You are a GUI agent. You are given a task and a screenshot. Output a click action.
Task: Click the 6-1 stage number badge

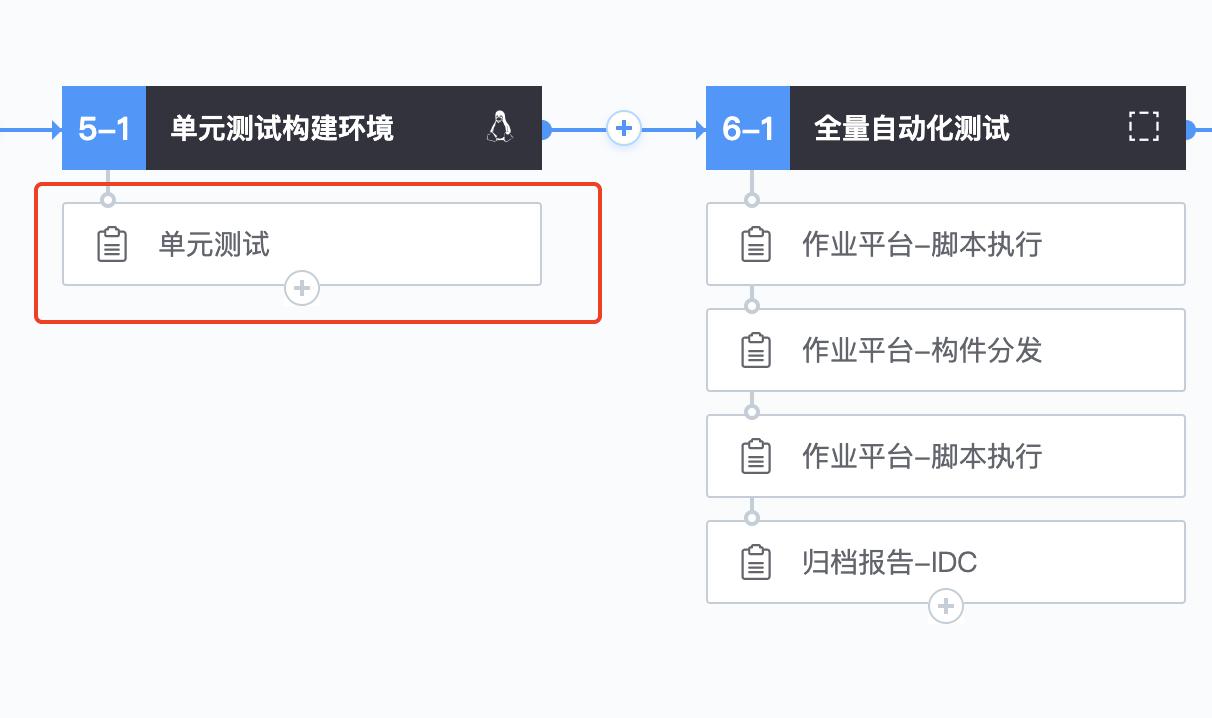(x=748, y=128)
